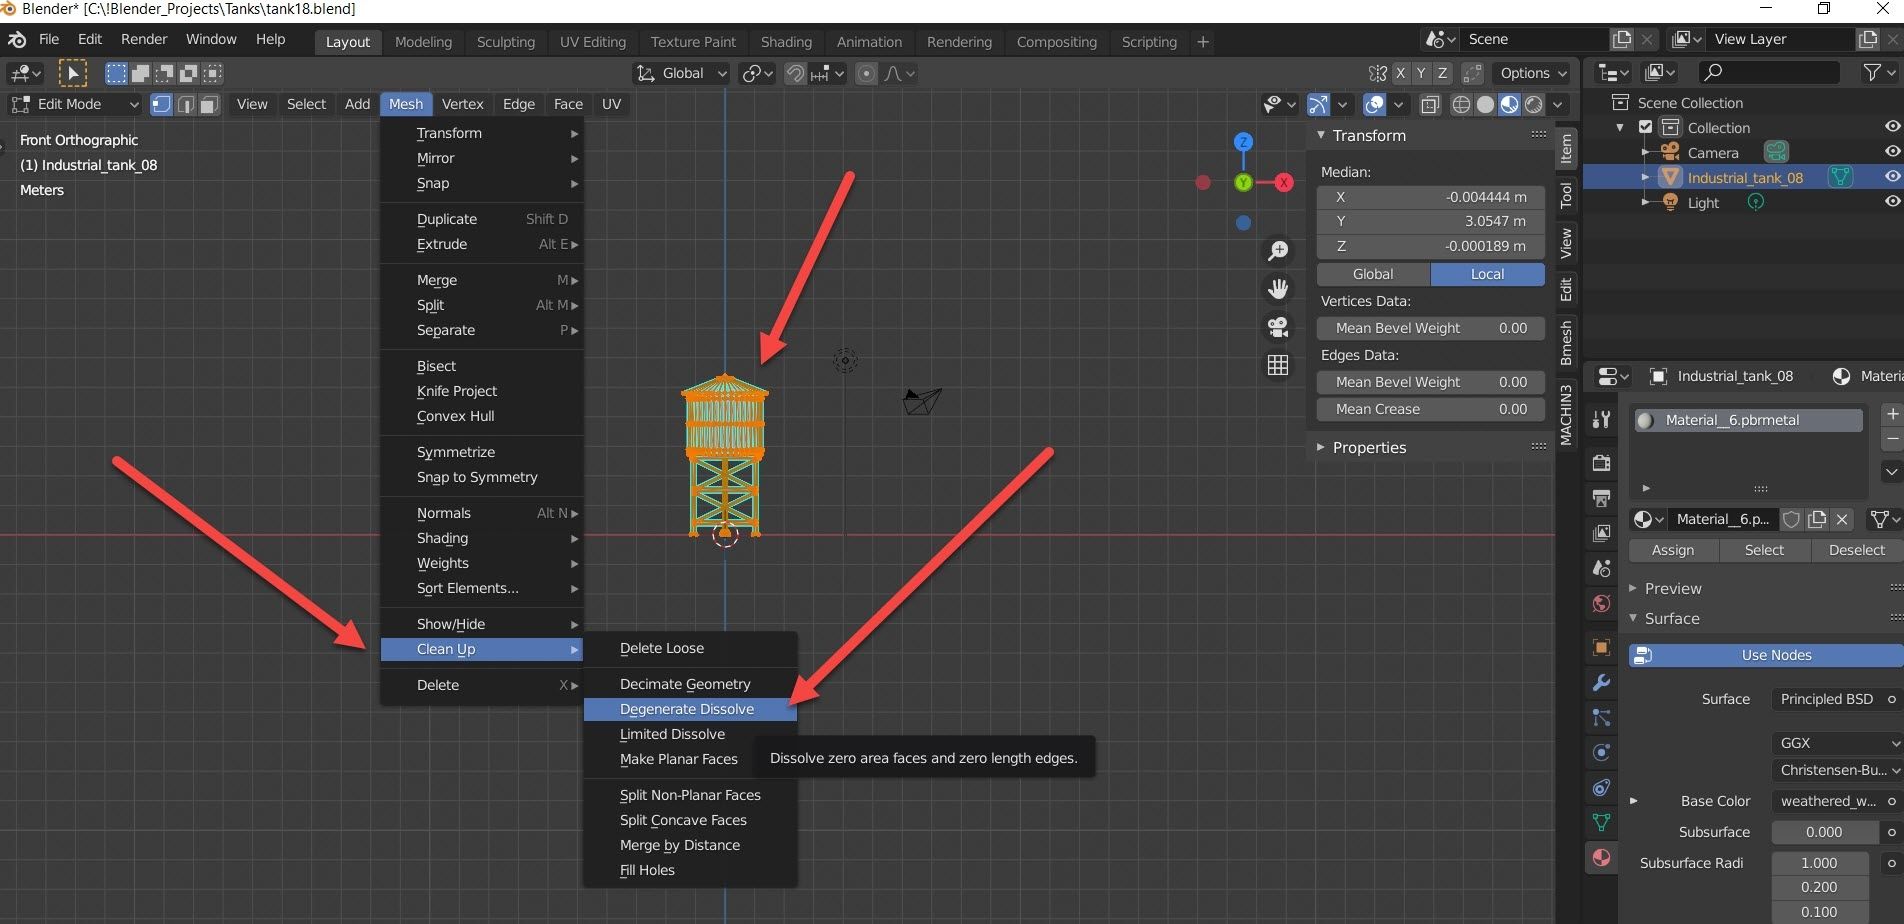Click the zoom magnifier viewport icon
Viewport: 1904px width, 924px height.
pyautogui.click(x=1277, y=251)
